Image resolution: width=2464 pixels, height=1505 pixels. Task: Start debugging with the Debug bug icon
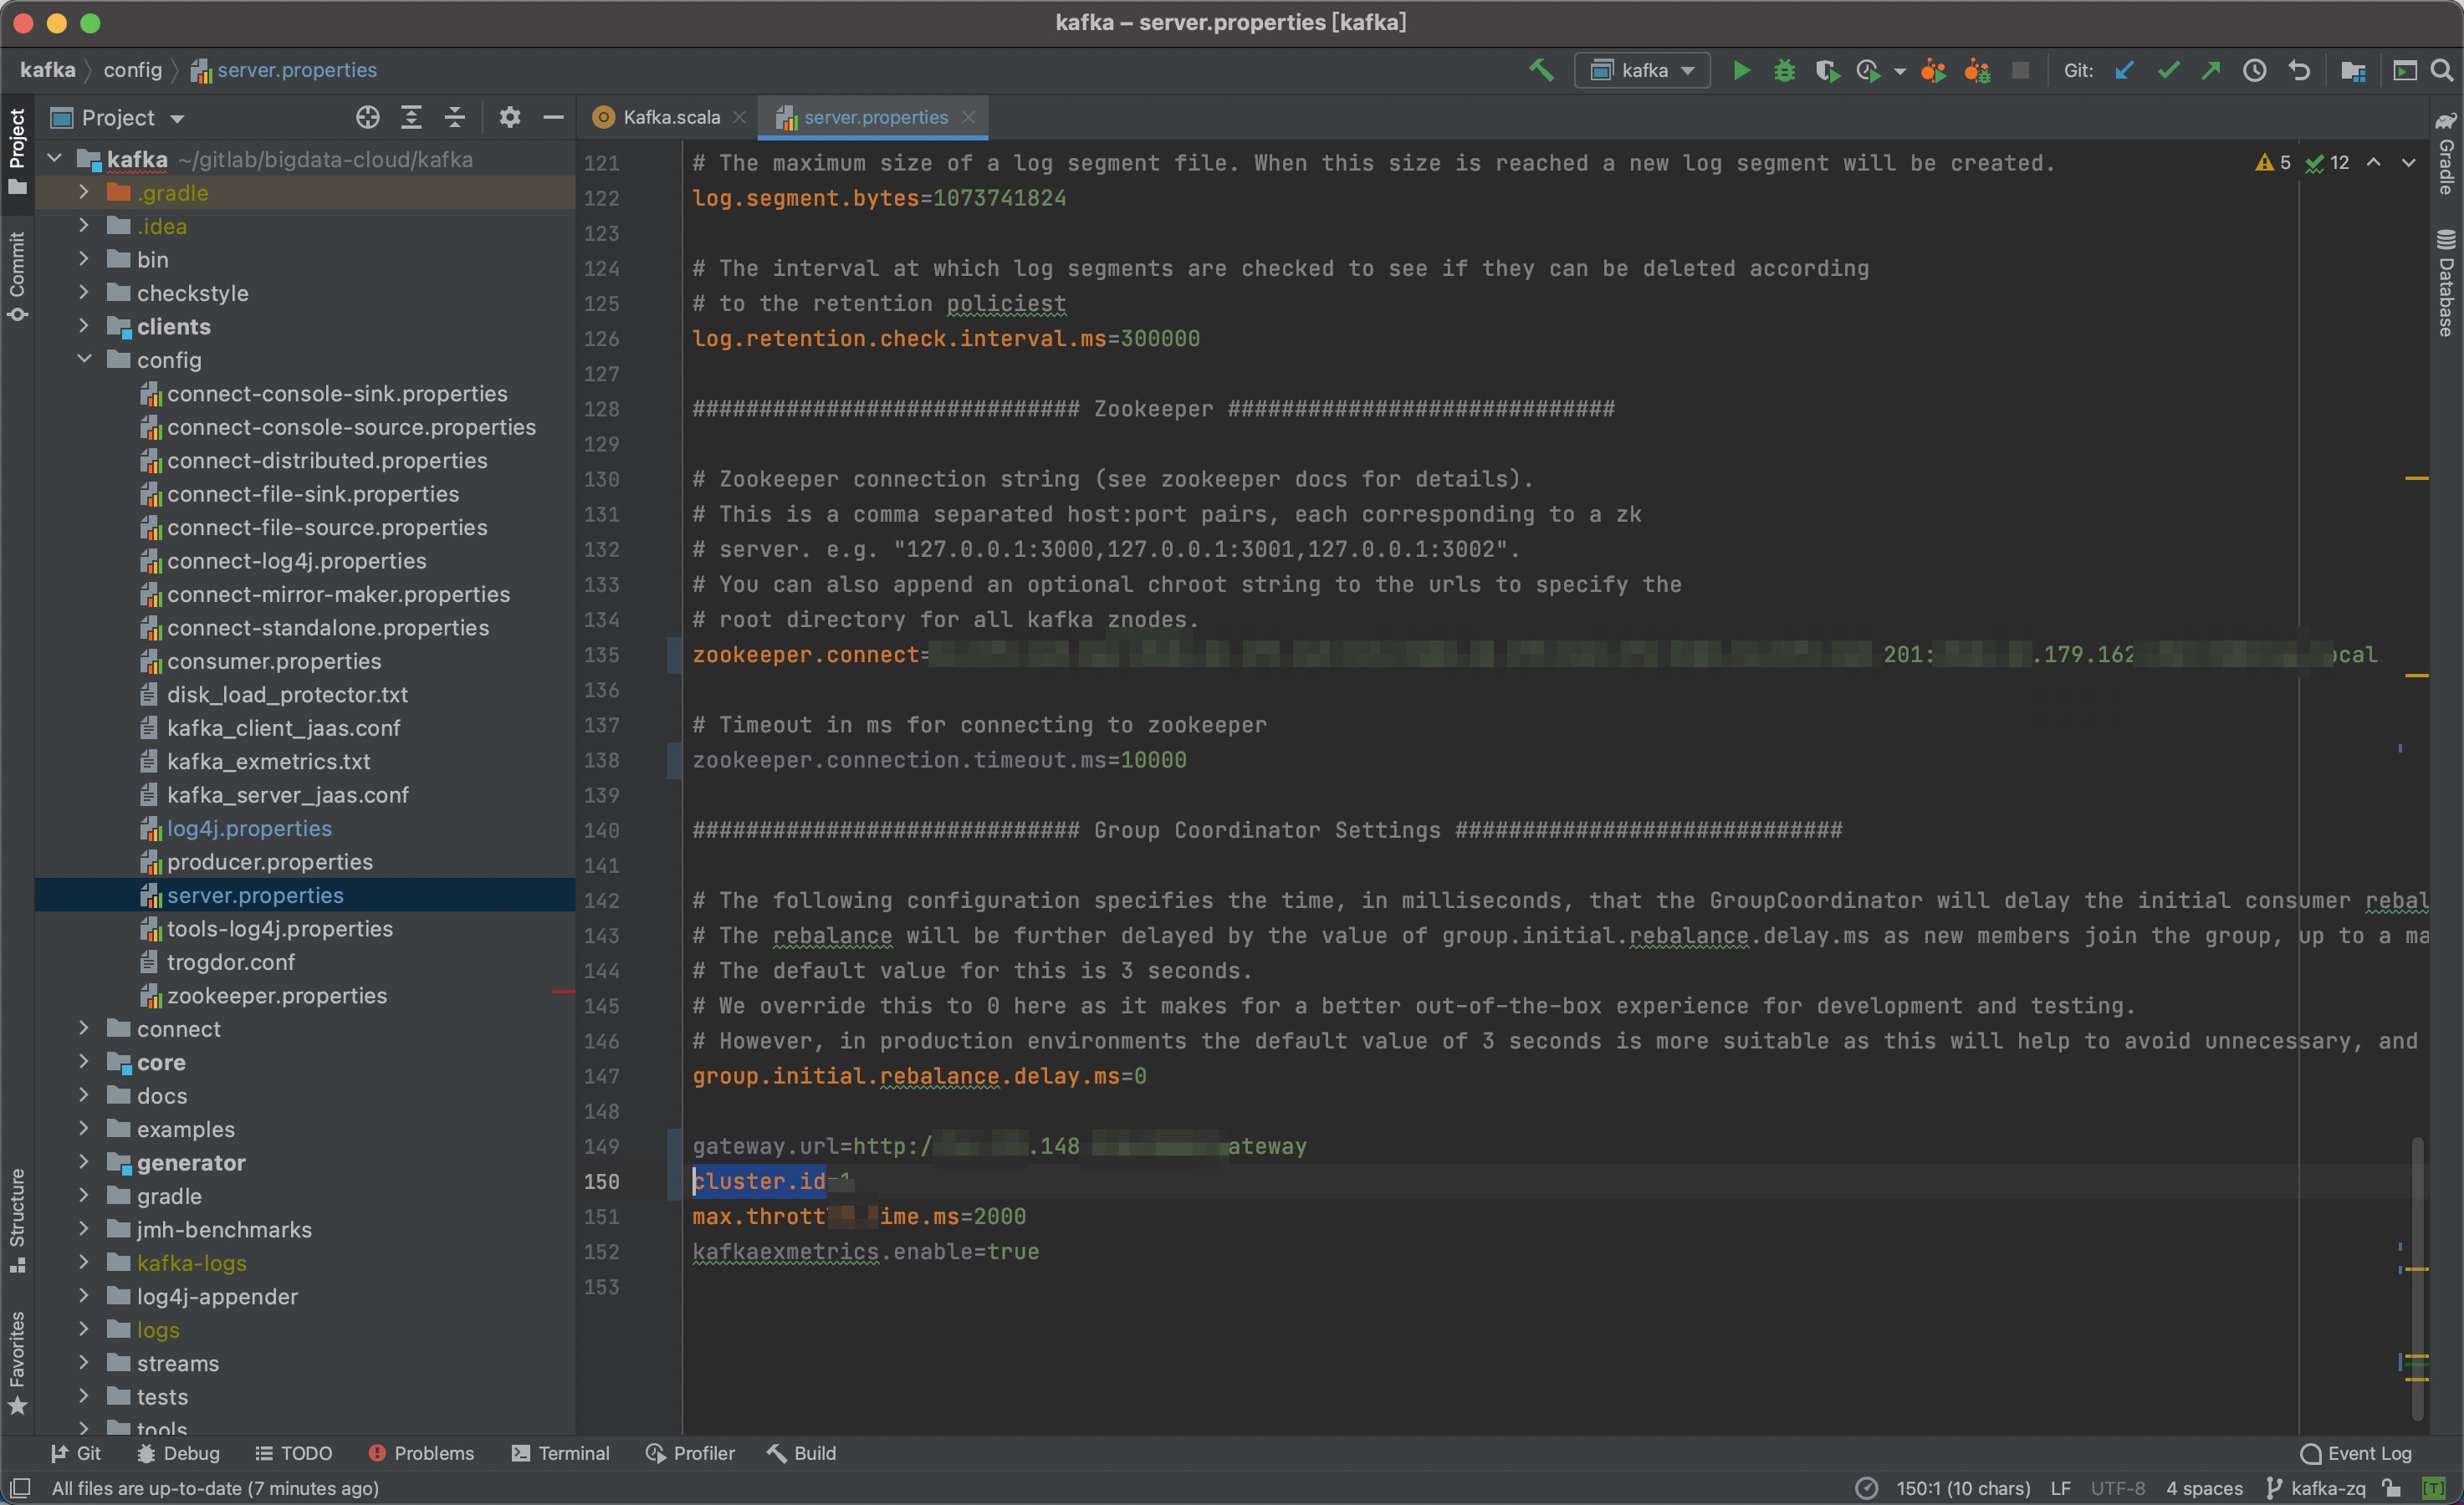(x=1785, y=70)
